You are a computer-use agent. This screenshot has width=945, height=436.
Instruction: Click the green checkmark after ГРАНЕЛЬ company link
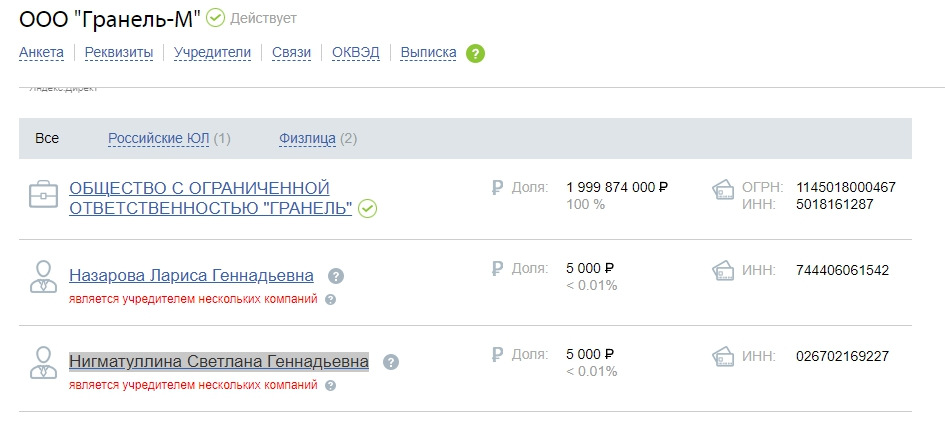367,209
